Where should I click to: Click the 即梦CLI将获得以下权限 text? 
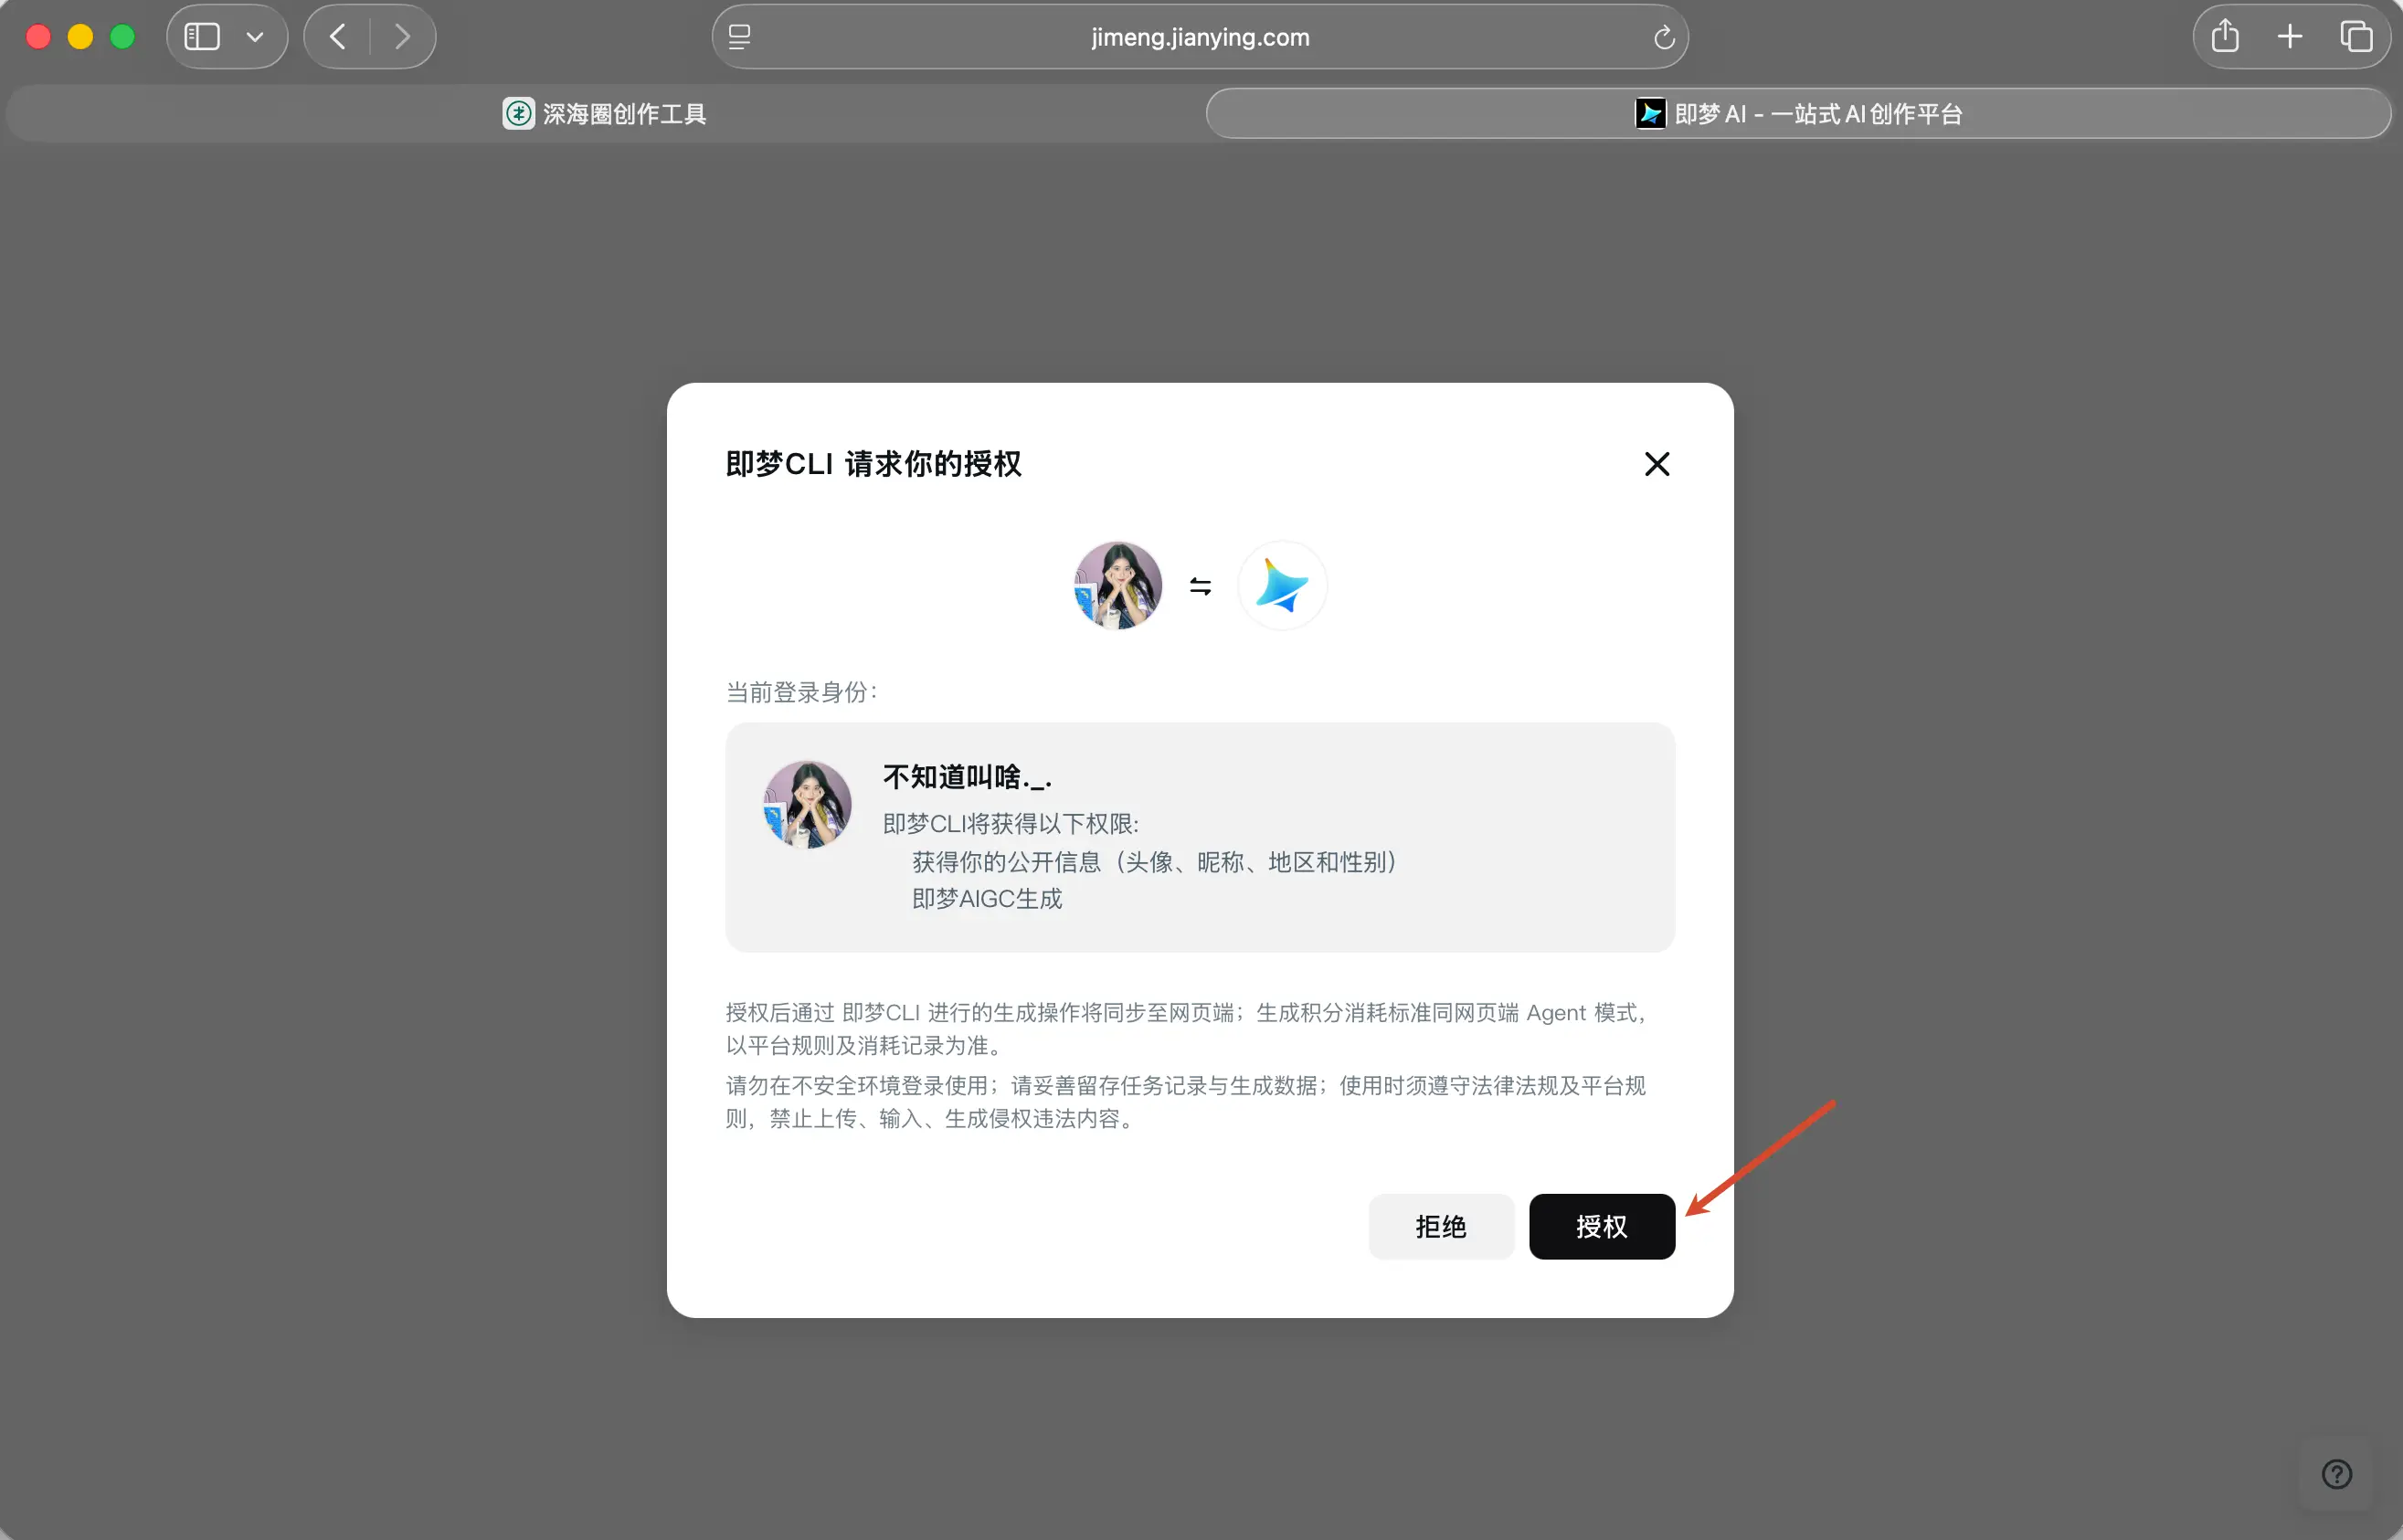coord(1011,824)
